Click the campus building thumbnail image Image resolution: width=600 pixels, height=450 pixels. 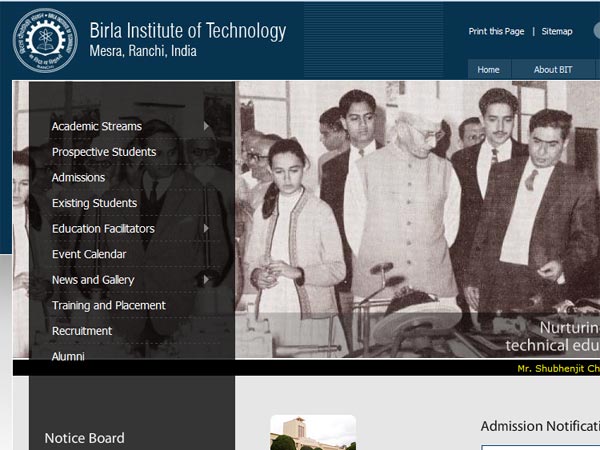click(x=312, y=433)
